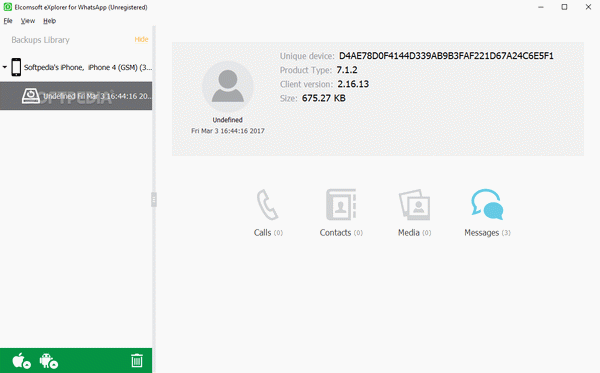Click the Backups Library heading

[x=40, y=40]
